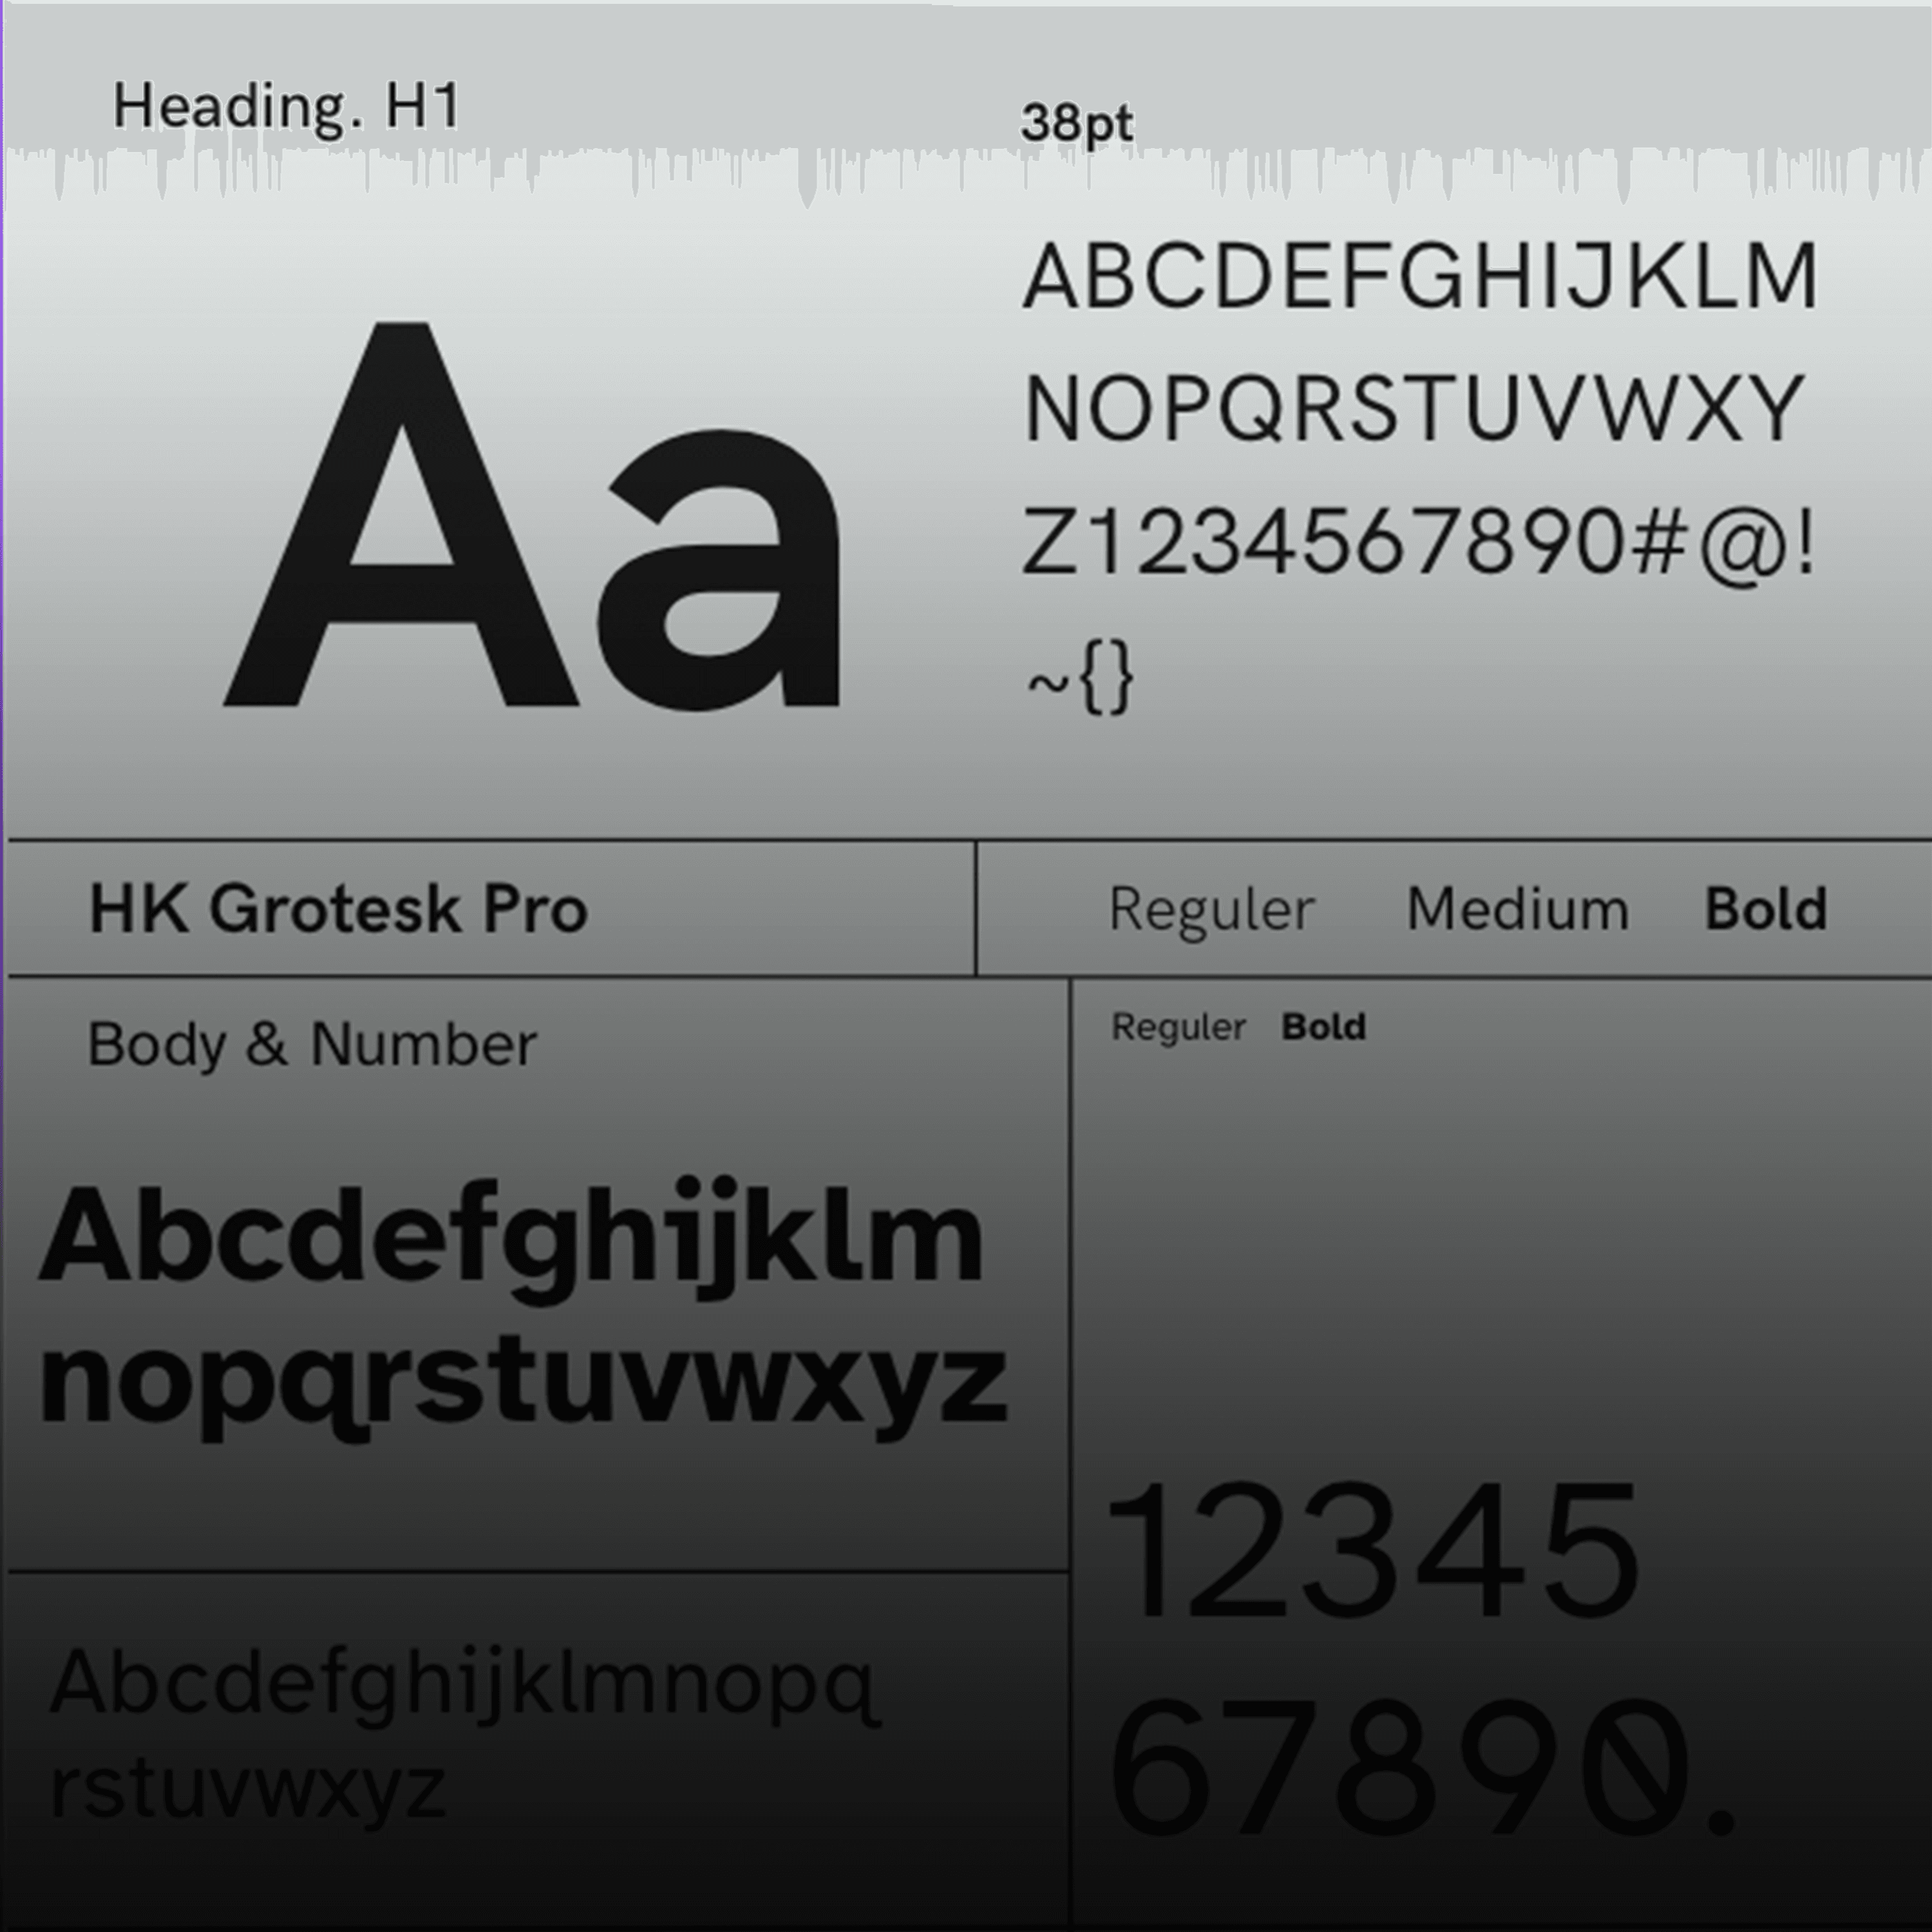The image size is (1932, 1932).
Task: Click the Body & Number label
Action: [x=312, y=1045]
